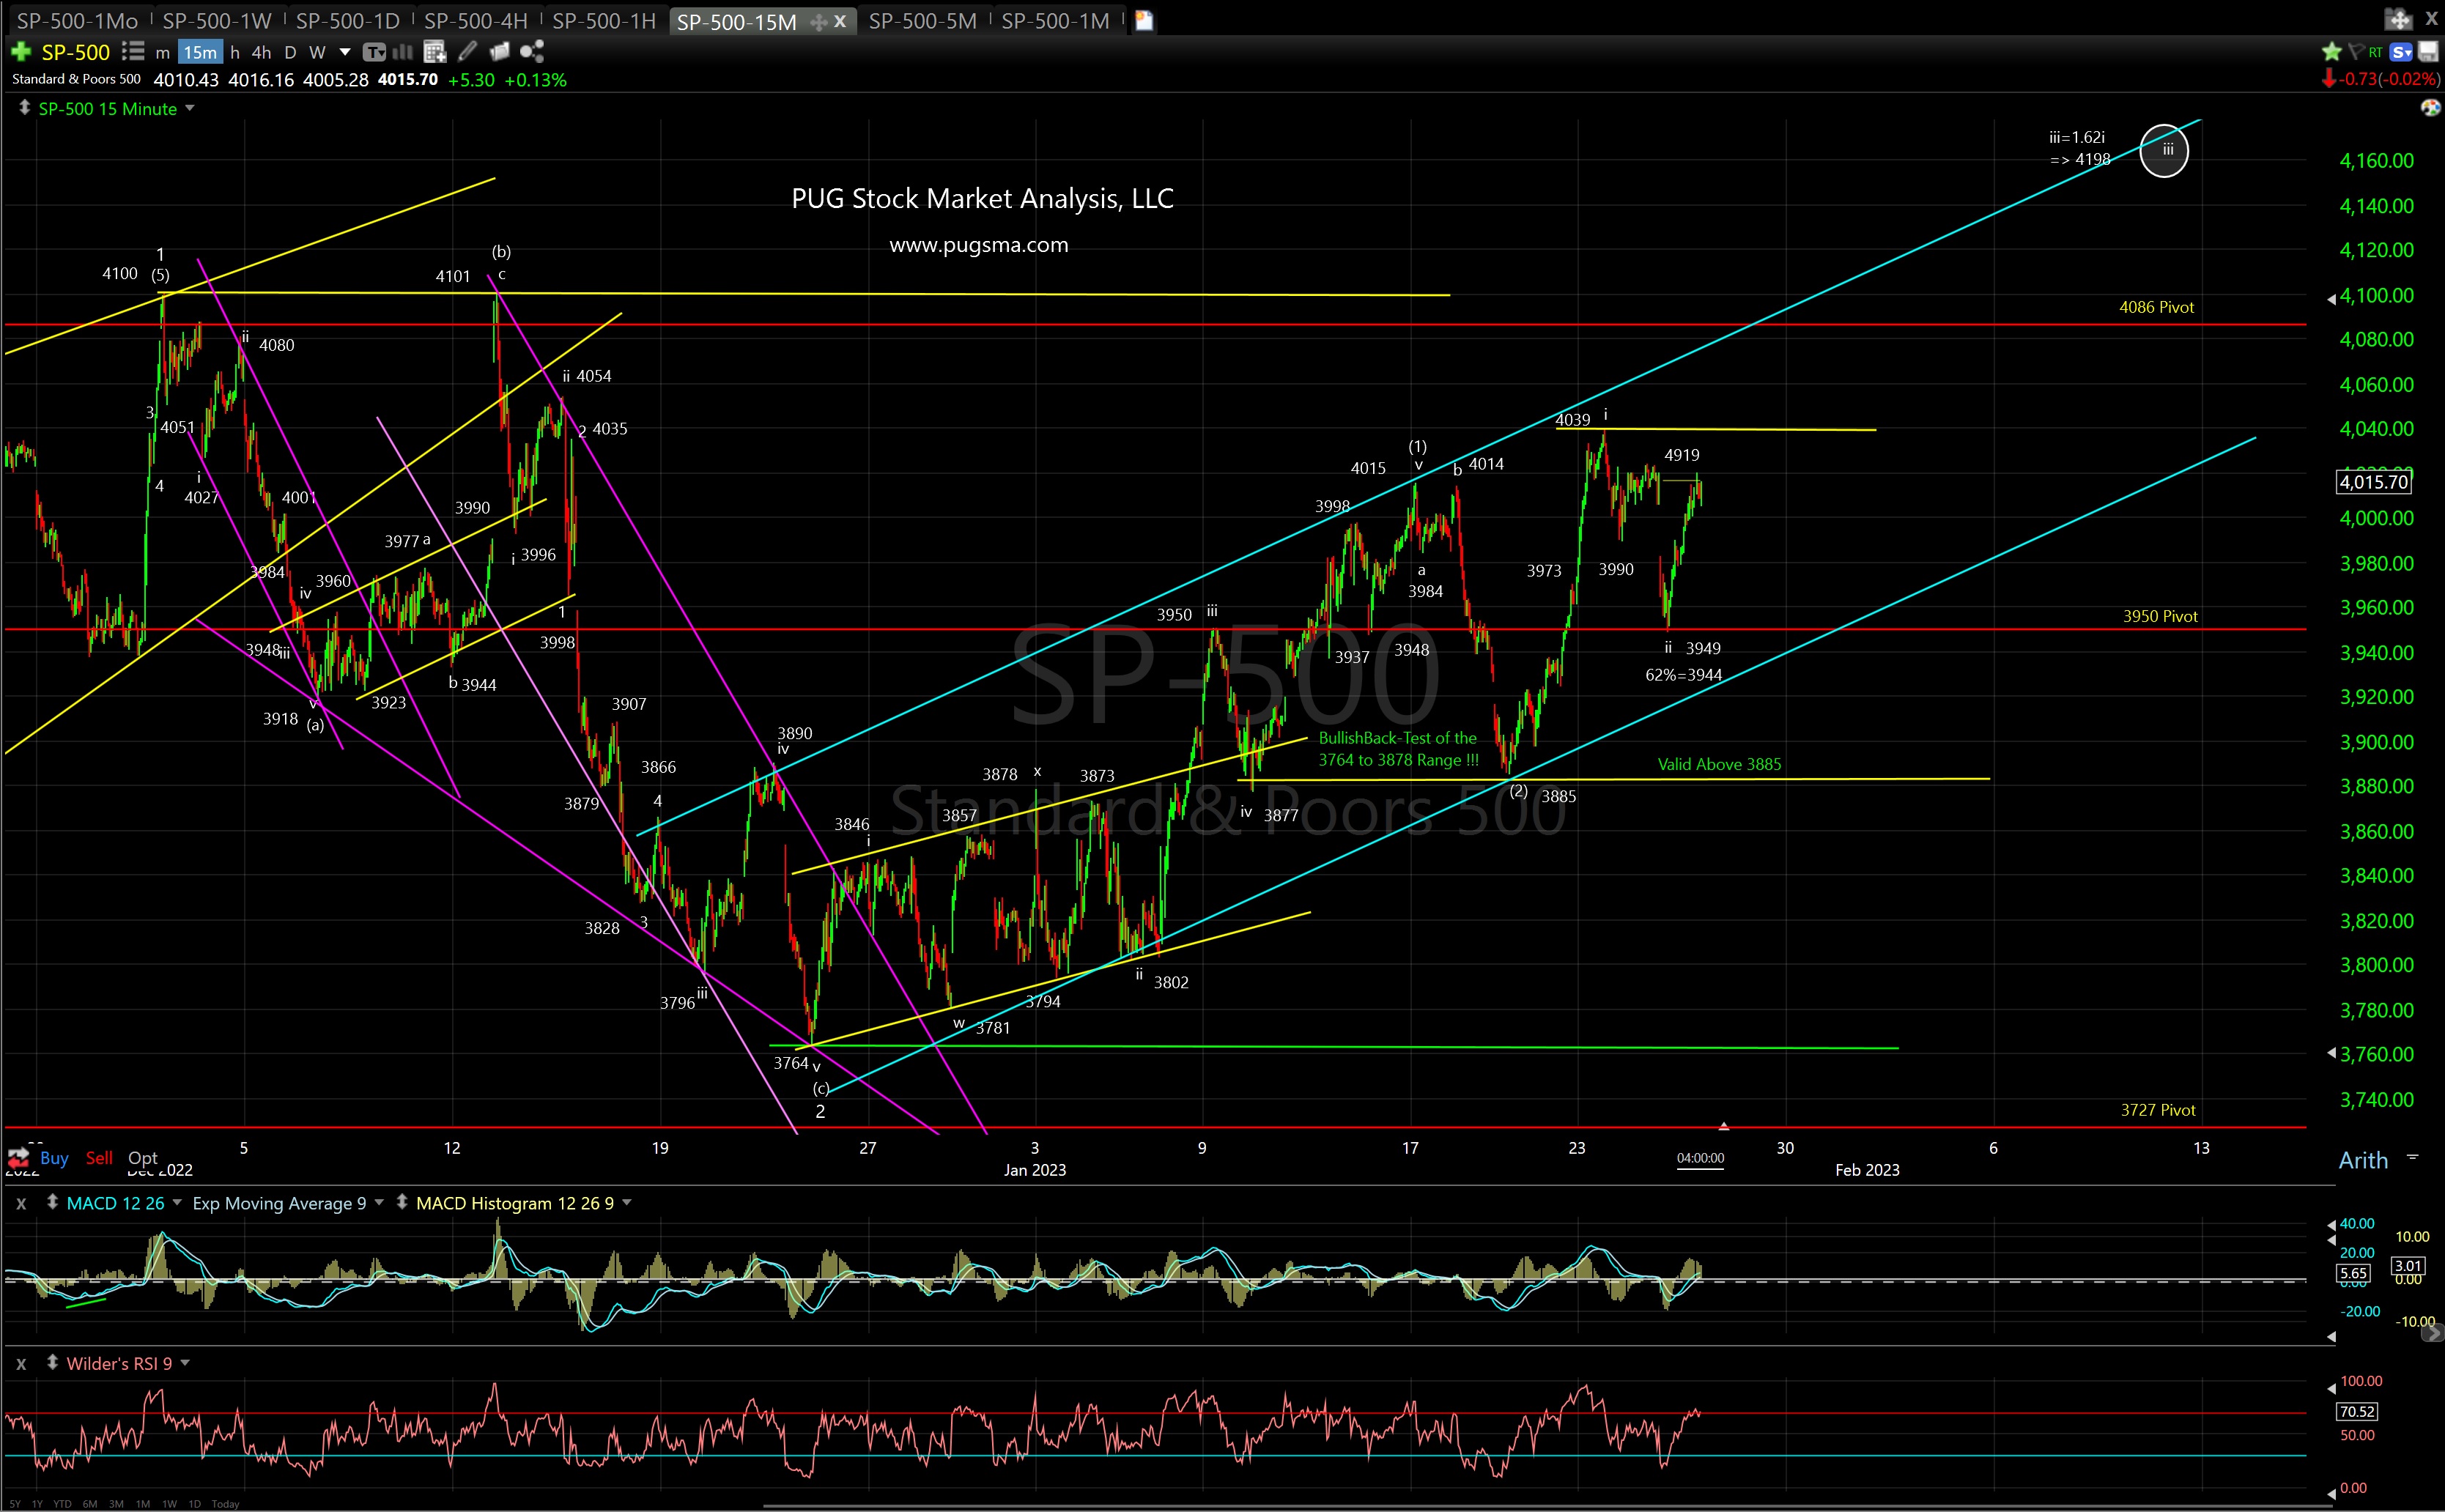Screen dimensions: 2445x1512
Task: Open the add-symbol green plus icon
Action: 21,52
